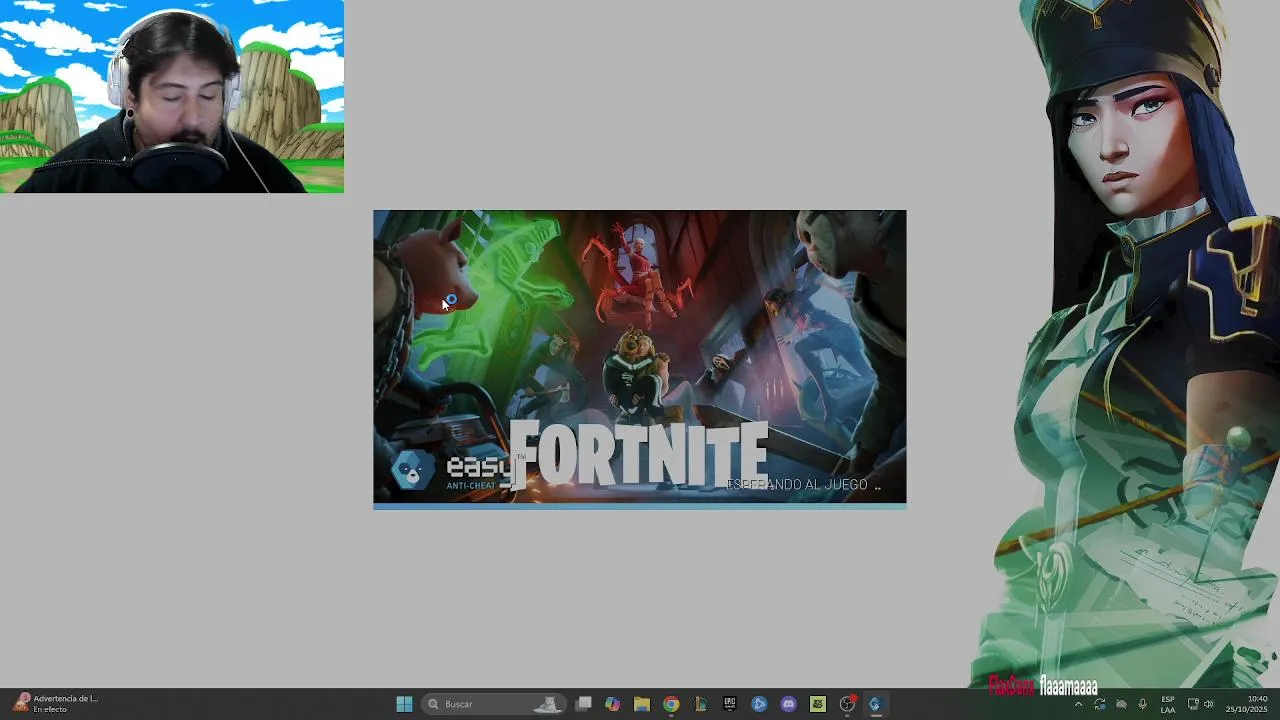
Task: Show hidden system tray icons
Action: (1078, 704)
